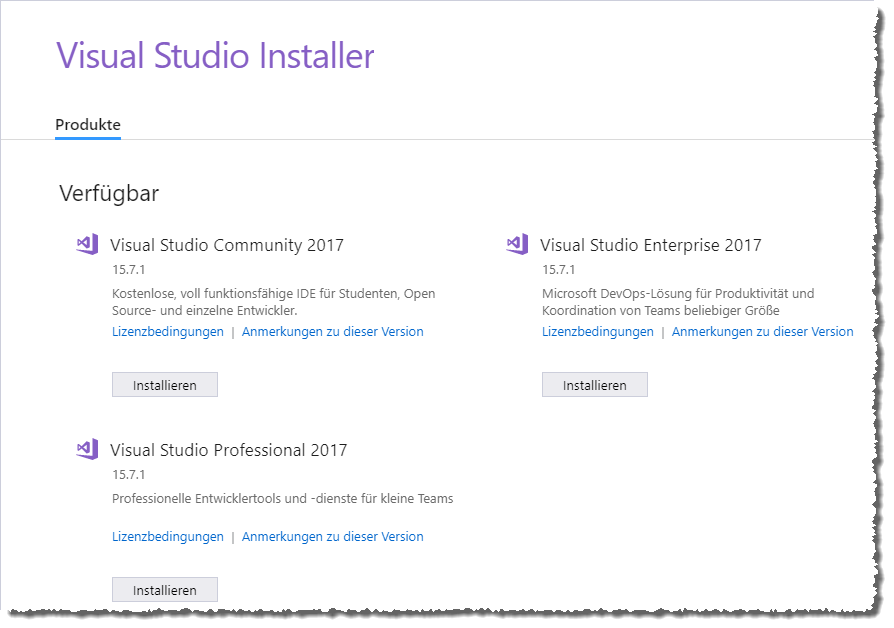Open Lizenzbedingungen for Visual Studio Enterprise 2017
This screenshot has width=894, height=628.
tap(596, 331)
